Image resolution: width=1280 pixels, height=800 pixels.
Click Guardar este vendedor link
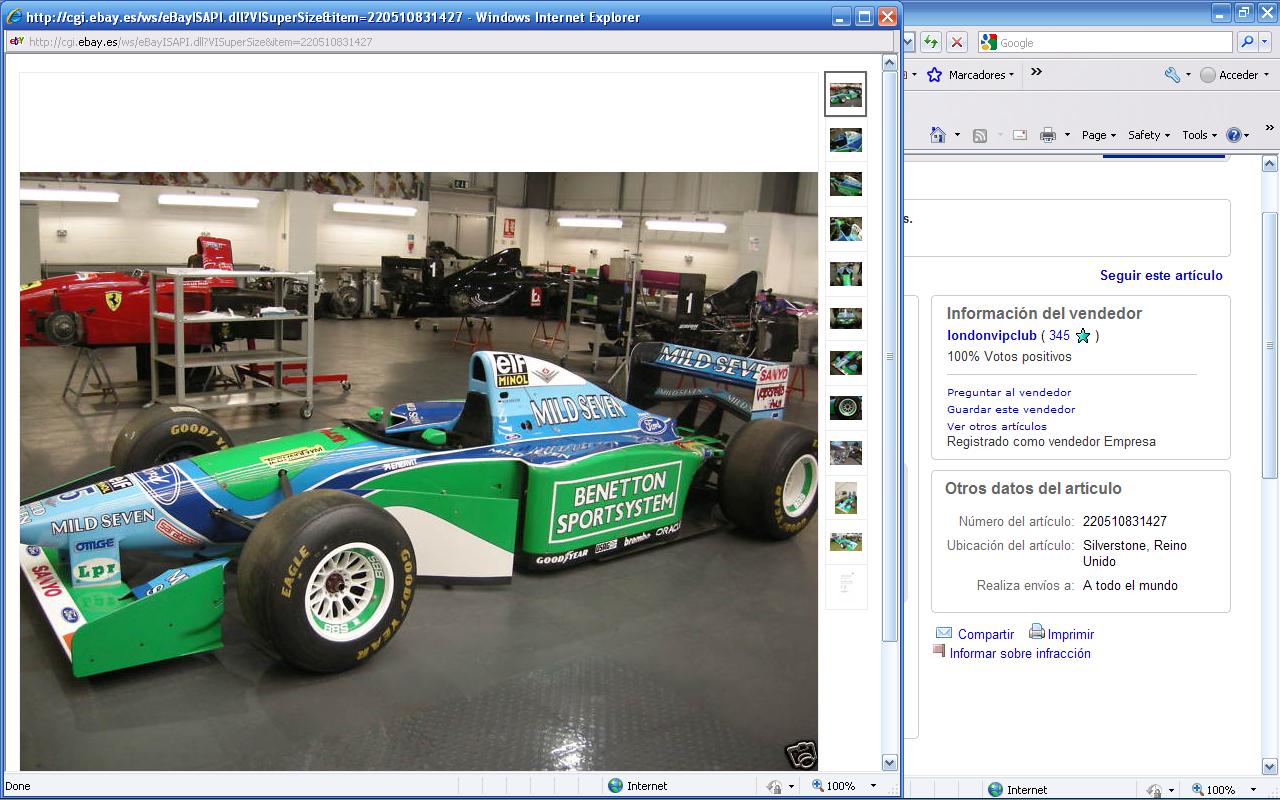[x=1011, y=409]
